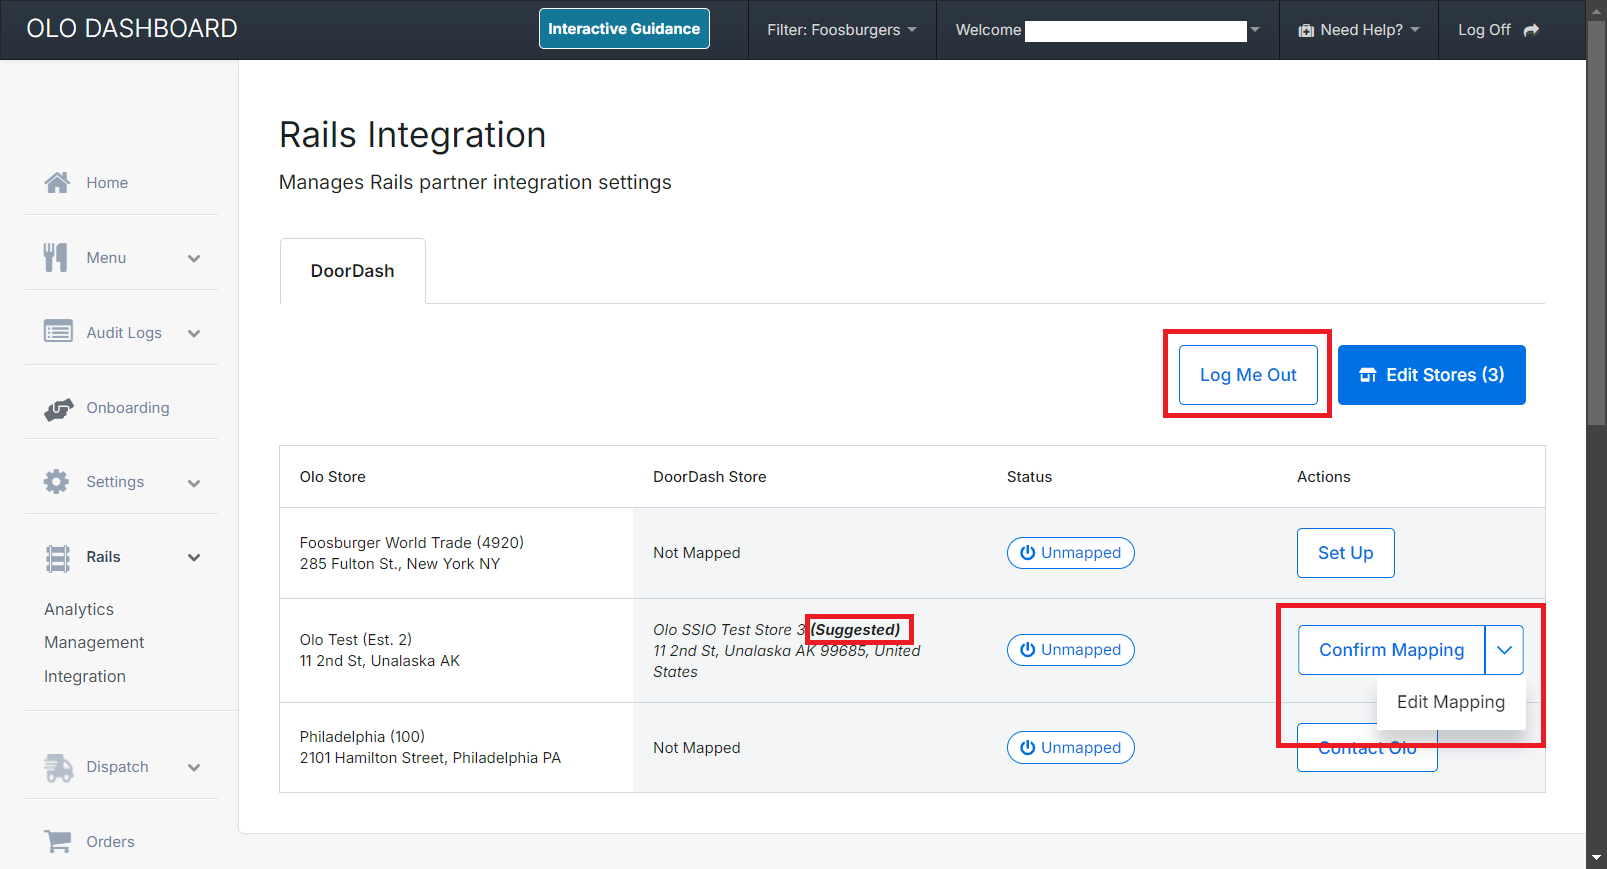Viewport: 1607px width, 869px height.
Task: Open Management under Rails
Action: 94,642
